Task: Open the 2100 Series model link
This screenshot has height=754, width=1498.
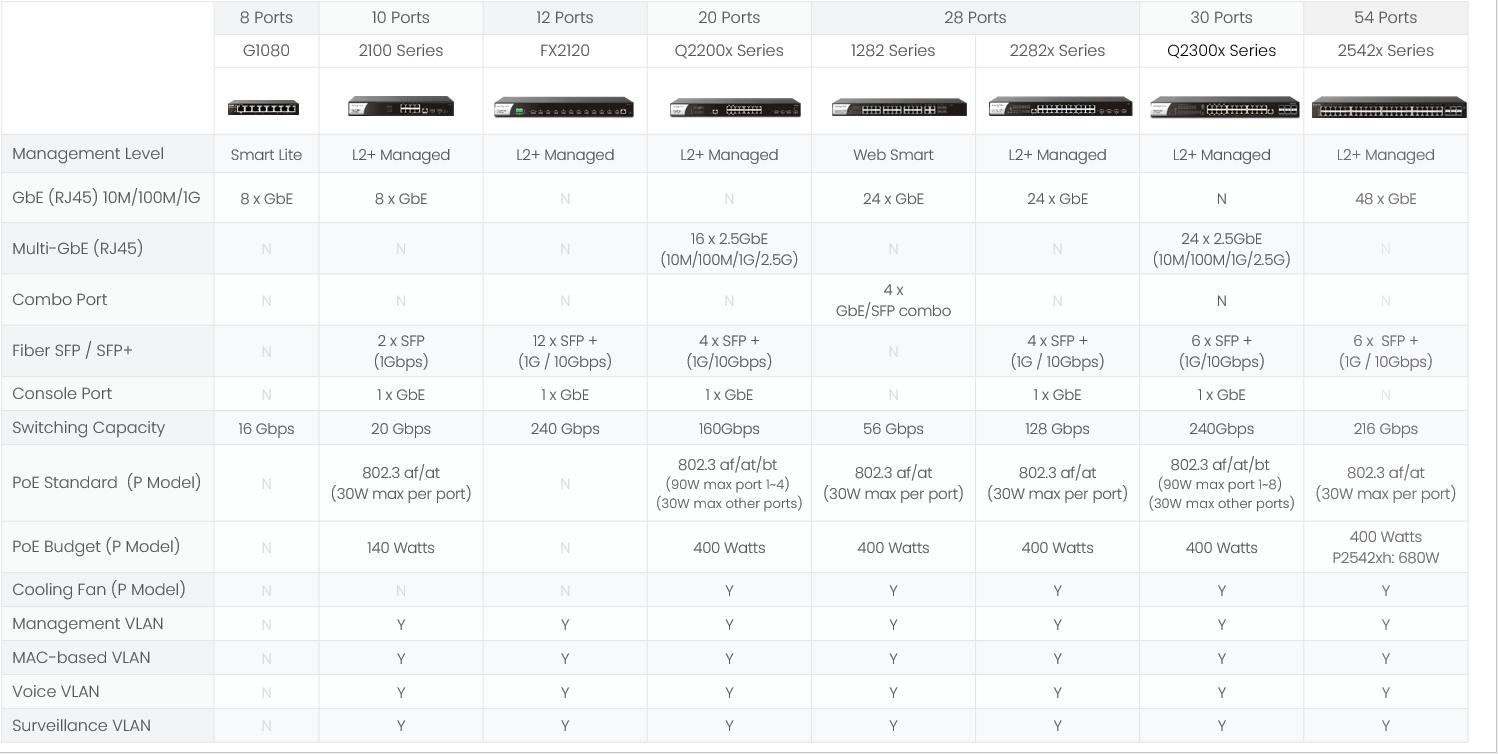Action: click(x=401, y=51)
